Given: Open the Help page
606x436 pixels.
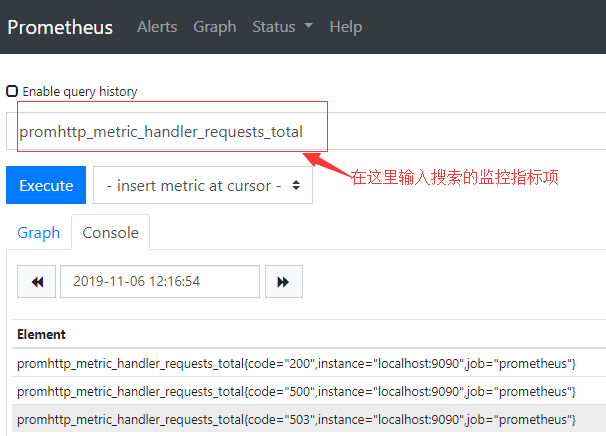Looking at the screenshot, I should pyautogui.click(x=345, y=27).
